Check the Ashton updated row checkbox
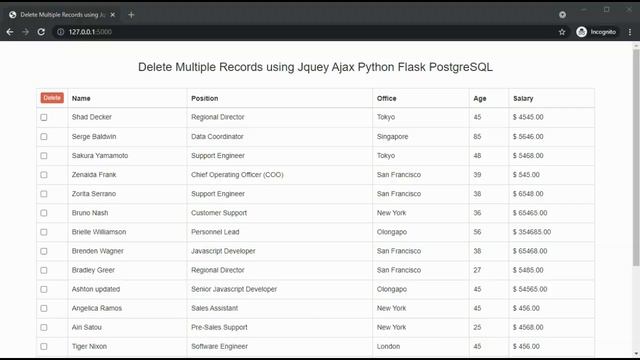The height and width of the screenshot is (360, 640). pos(44,289)
